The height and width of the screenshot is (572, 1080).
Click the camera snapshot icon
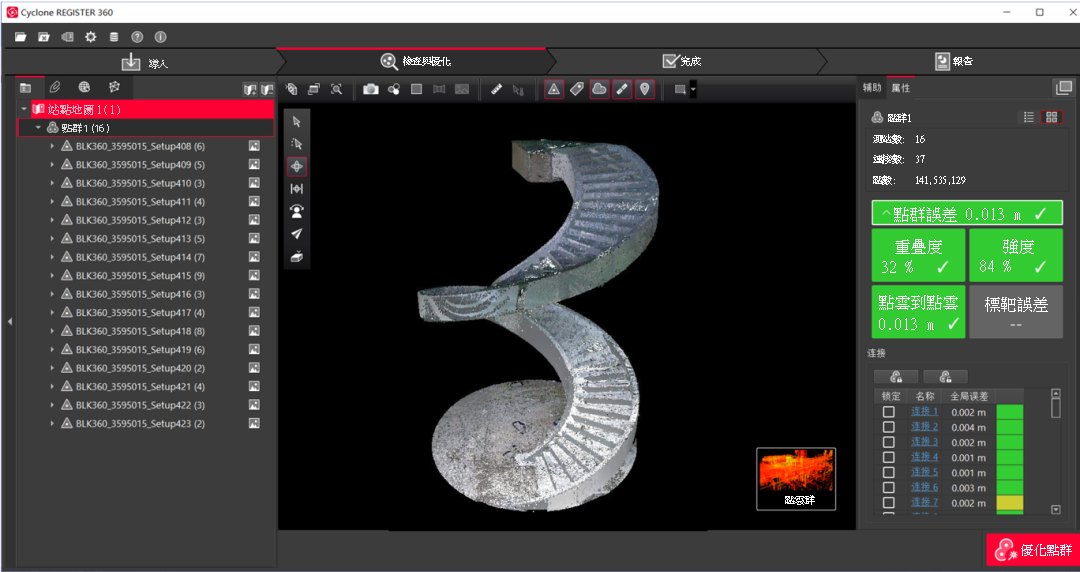(x=371, y=89)
